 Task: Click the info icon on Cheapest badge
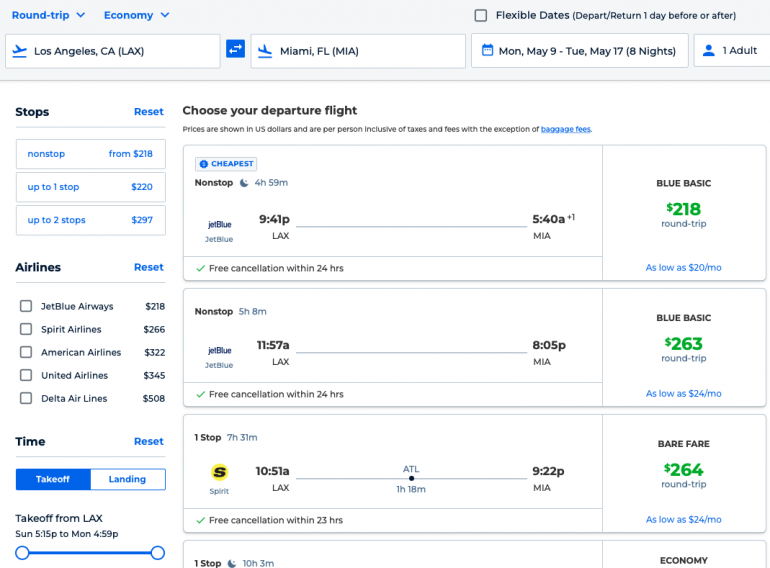pos(203,164)
